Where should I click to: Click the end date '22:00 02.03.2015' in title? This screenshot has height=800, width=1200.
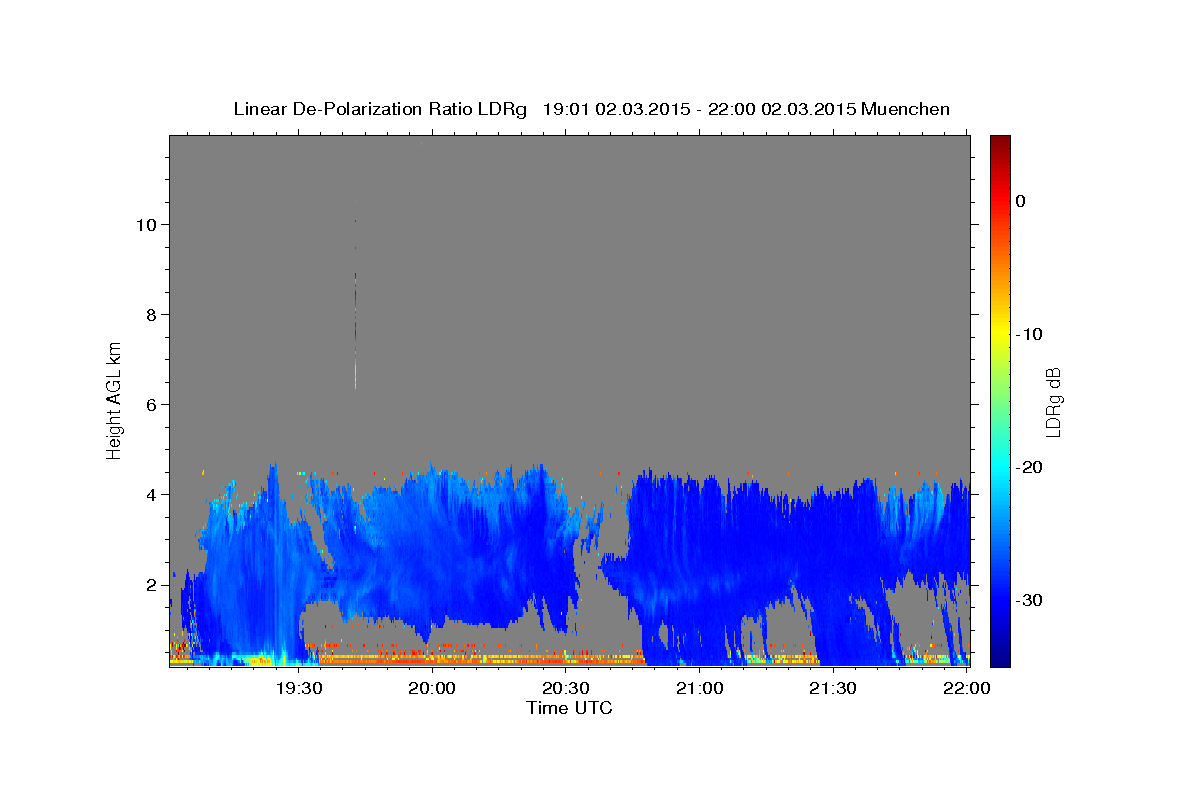[x=782, y=109]
